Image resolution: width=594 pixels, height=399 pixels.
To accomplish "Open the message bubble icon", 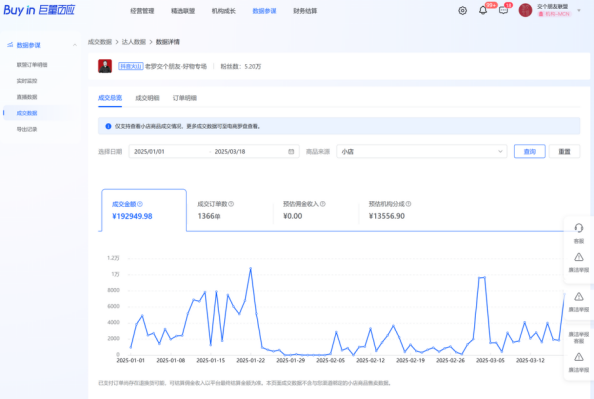I will point(503,10).
